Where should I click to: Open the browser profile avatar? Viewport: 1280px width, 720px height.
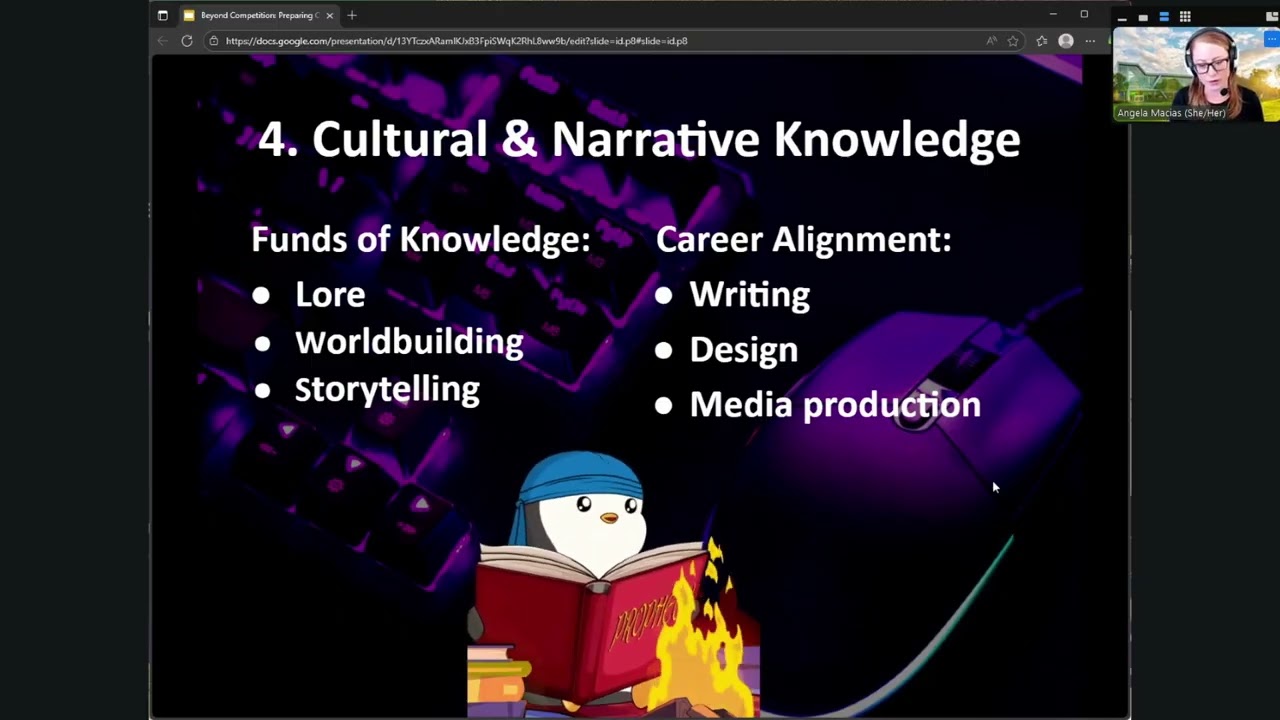[1066, 41]
